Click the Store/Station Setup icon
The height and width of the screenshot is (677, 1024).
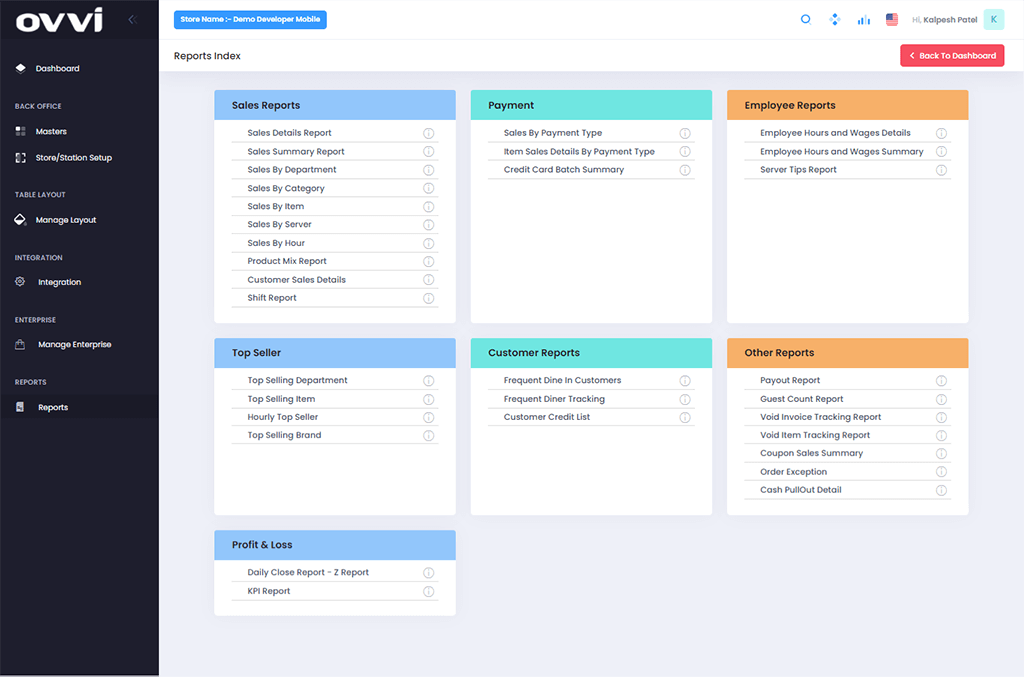(20, 157)
